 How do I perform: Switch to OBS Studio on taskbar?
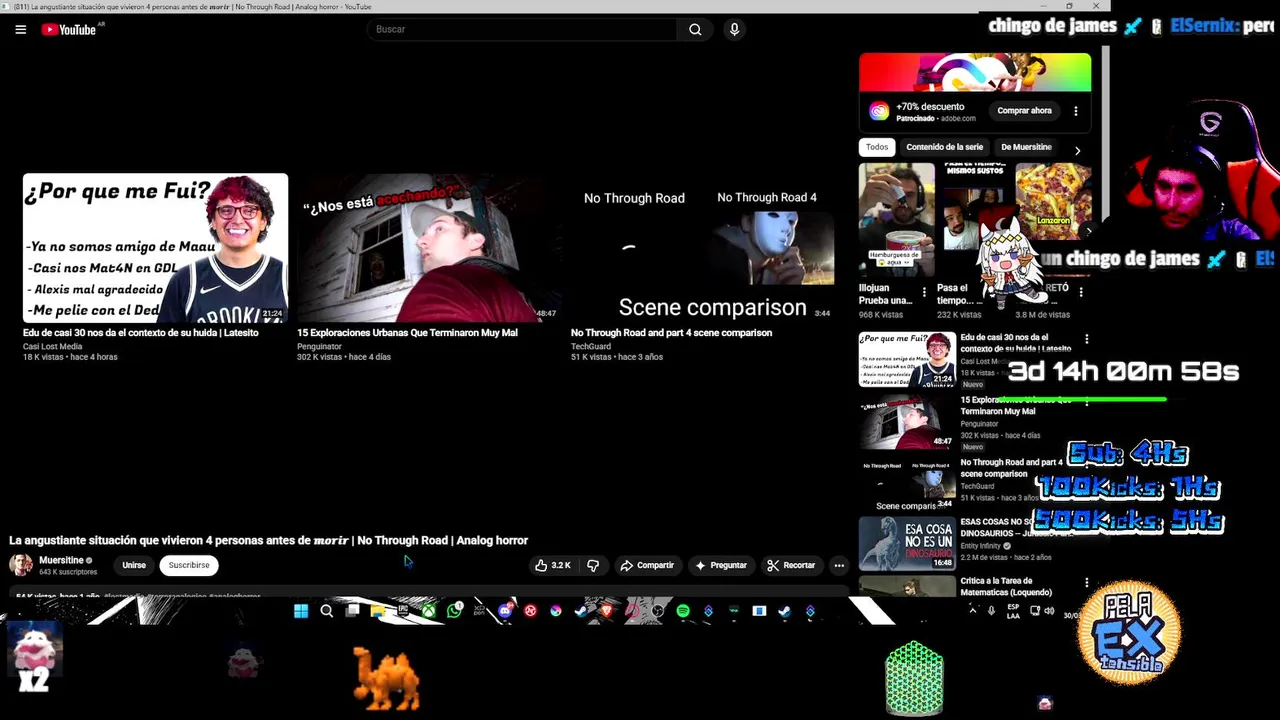[x=659, y=611]
